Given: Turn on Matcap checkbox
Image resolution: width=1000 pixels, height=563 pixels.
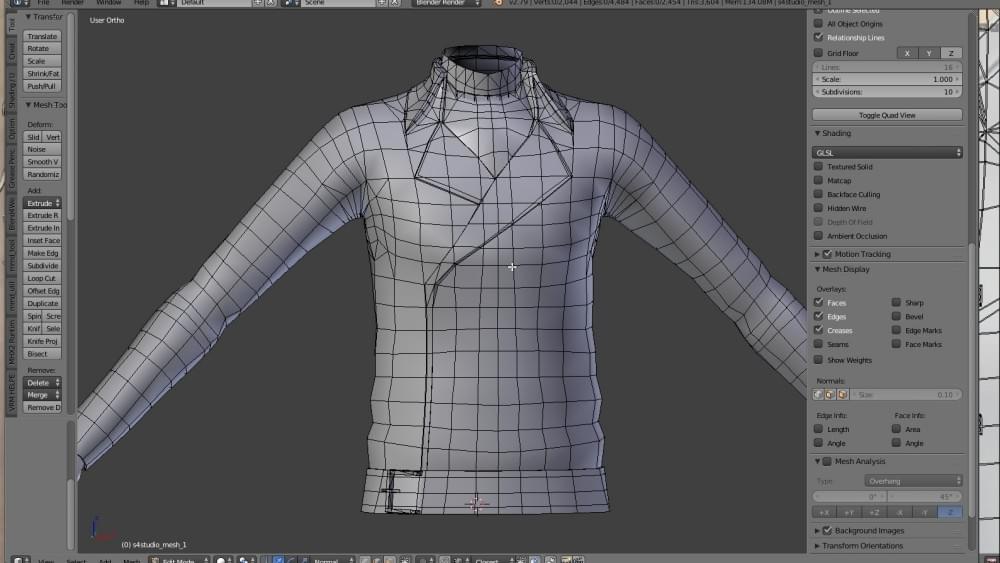Looking at the screenshot, I should pos(818,180).
